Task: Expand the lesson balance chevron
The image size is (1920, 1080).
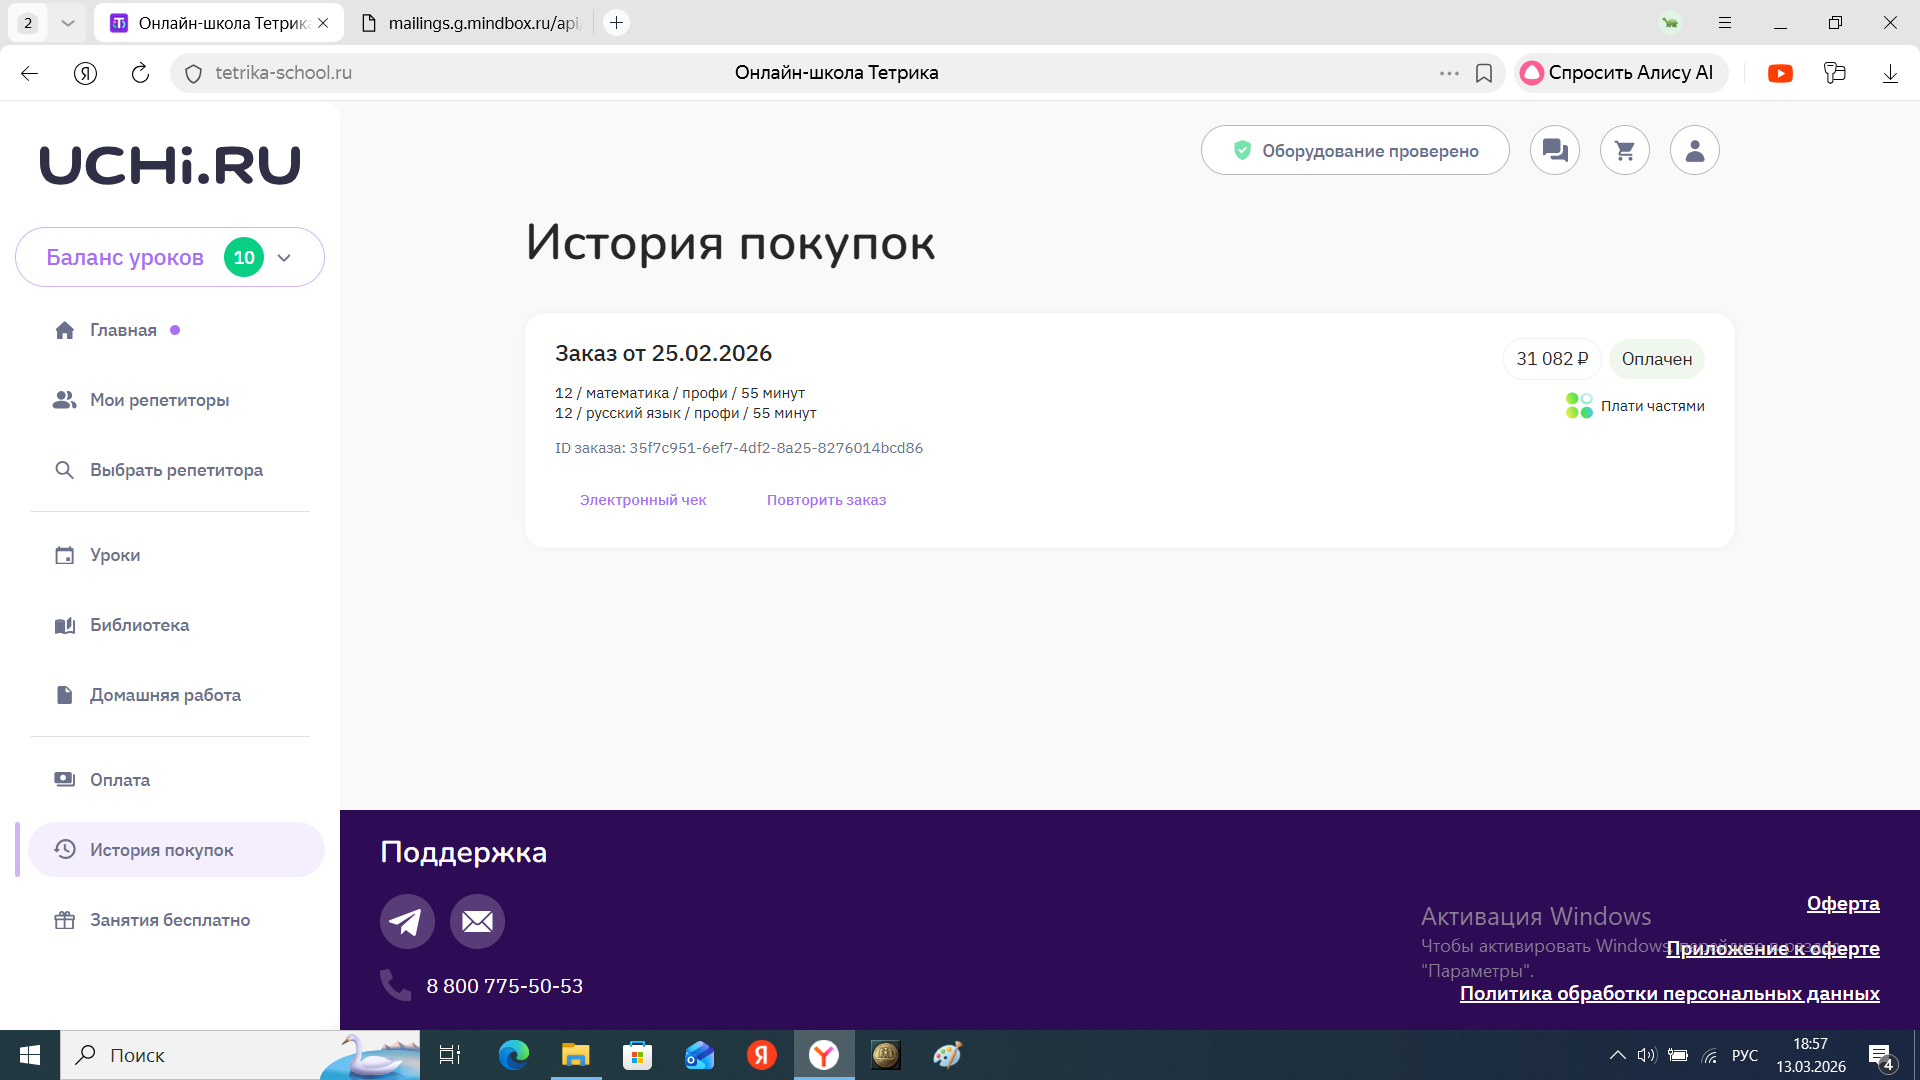Action: click(284, 258)
